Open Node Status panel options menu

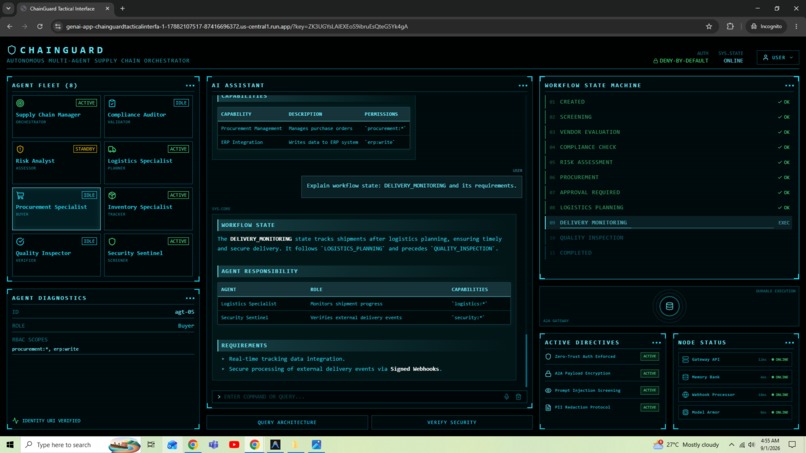pos(790,342)
